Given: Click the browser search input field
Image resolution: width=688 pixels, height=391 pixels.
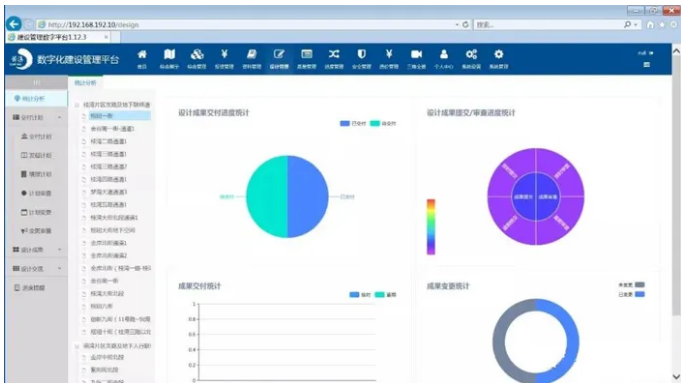Looking at the screenshot, I should click(548, 25).
